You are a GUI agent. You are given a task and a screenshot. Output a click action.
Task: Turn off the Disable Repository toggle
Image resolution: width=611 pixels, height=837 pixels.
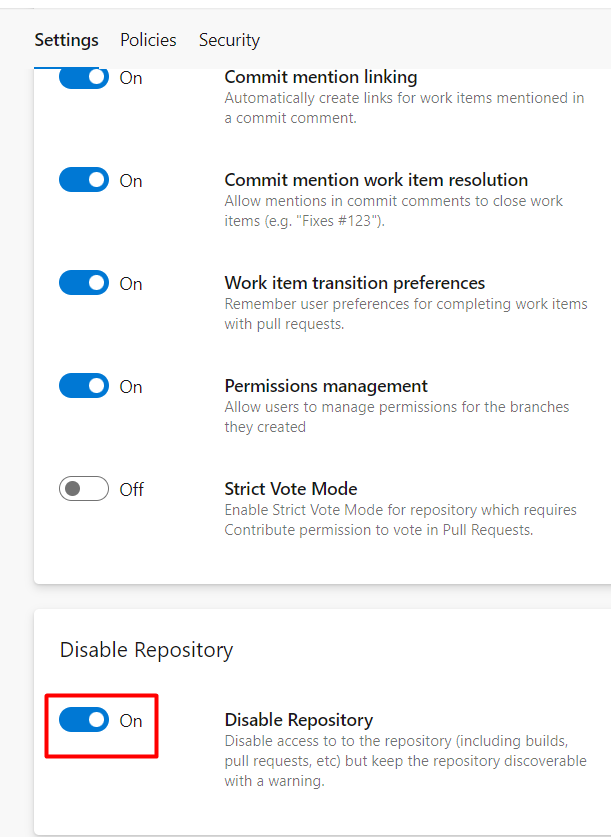pos(84,720)
